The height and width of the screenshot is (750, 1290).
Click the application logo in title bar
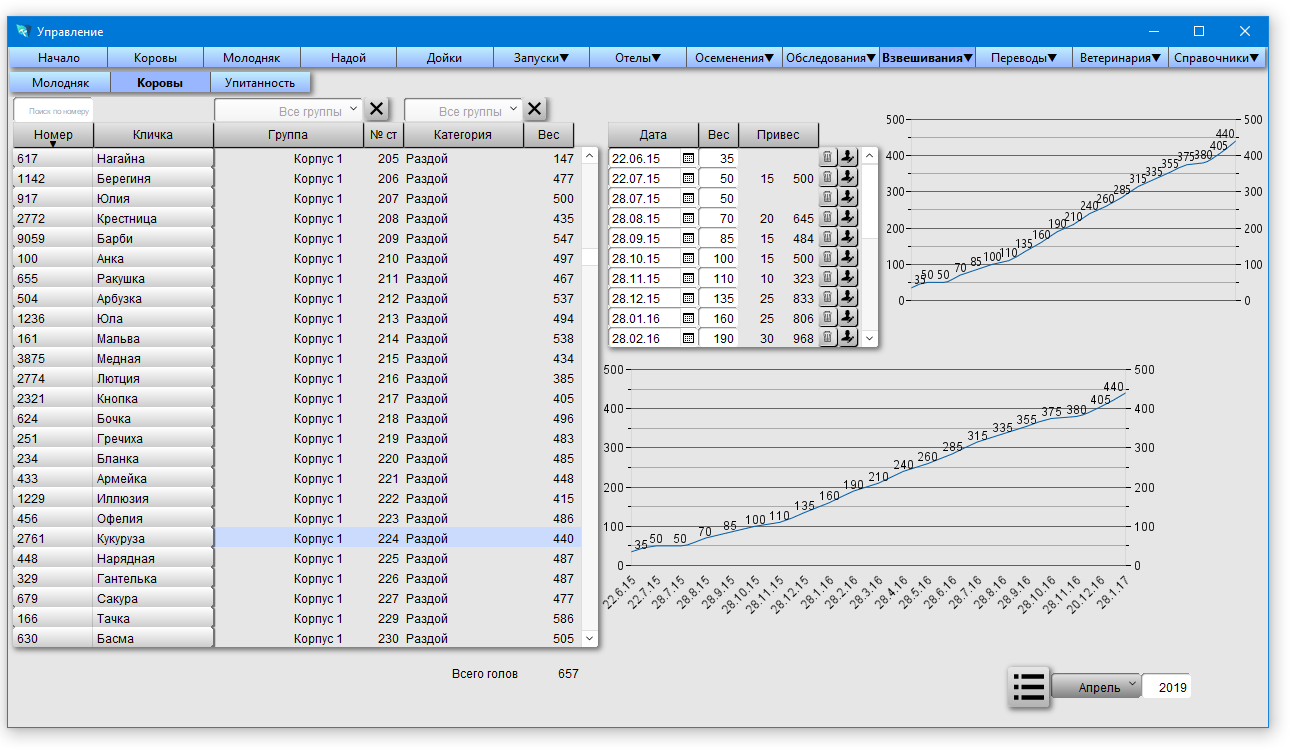coord(23,31)
